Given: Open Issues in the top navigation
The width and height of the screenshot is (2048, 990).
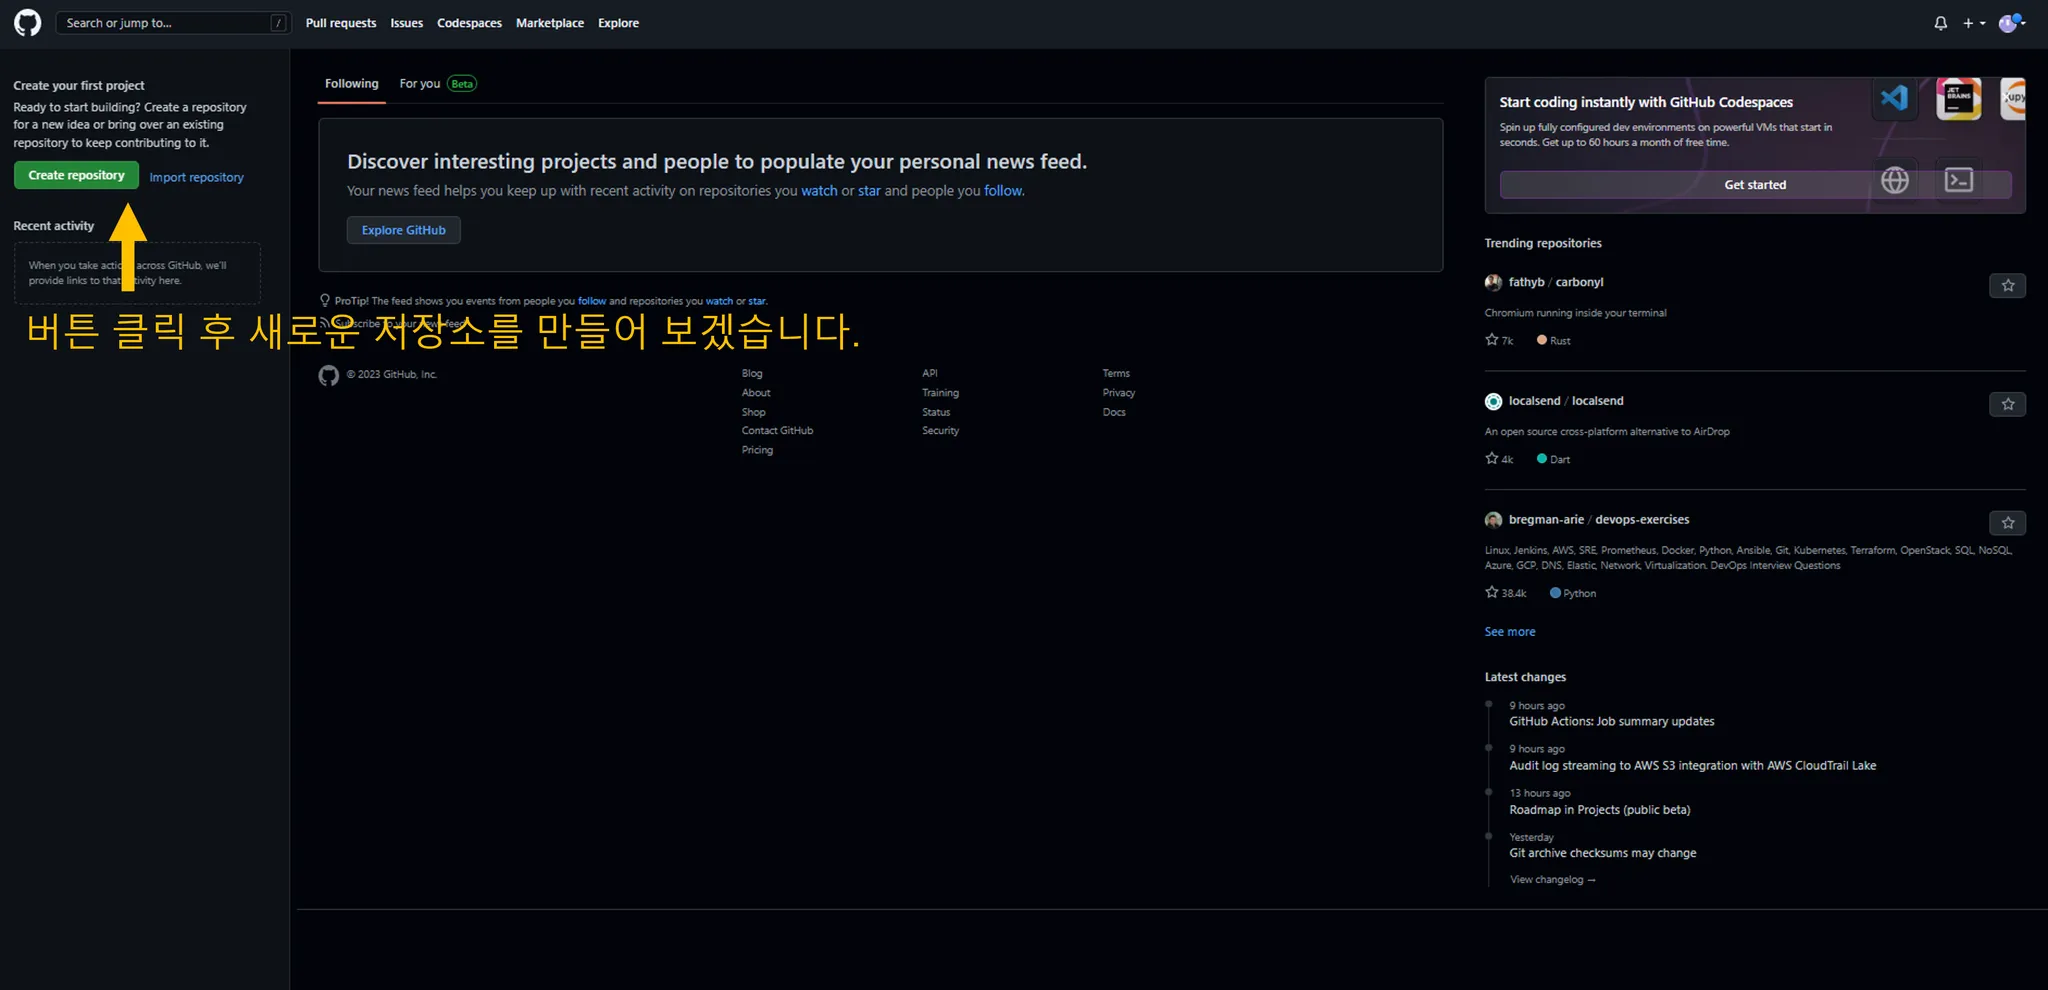Looking at the screenshot, I should (407, 23).
